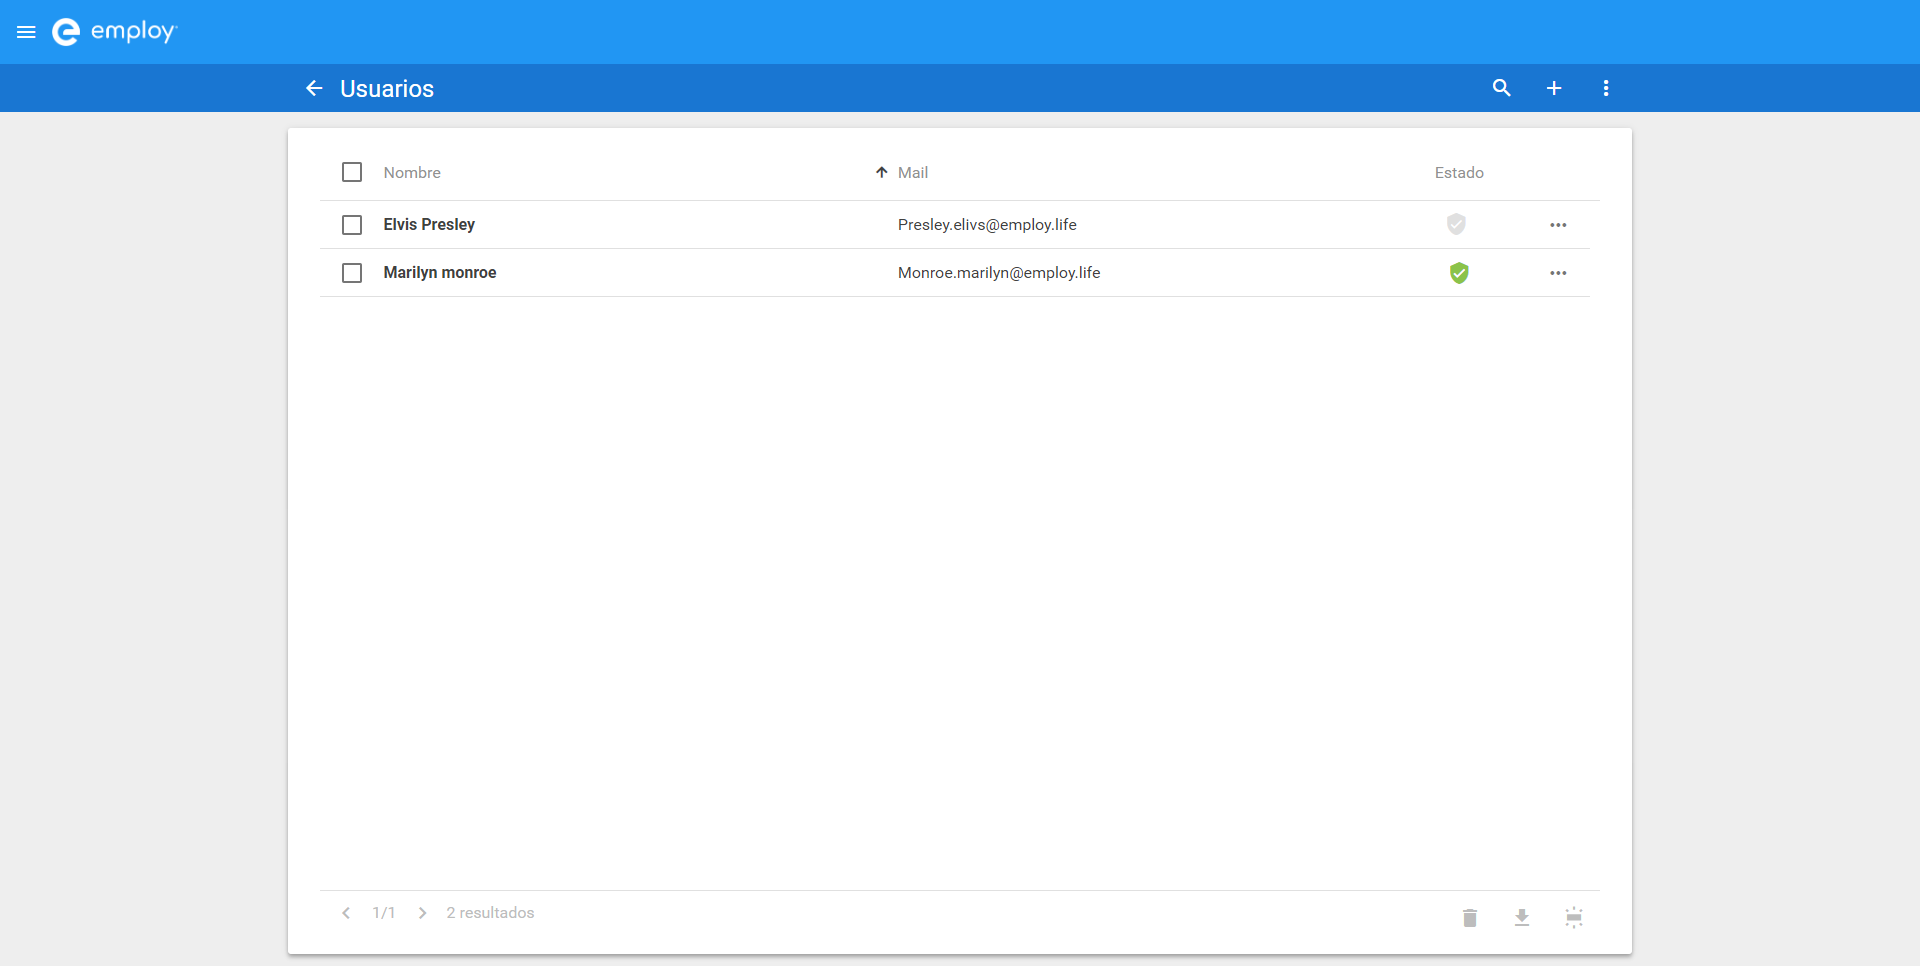Open the more actions menu for Marilyn monroe
Screen dimensions: 1920x966
[x=1558, y=273]
